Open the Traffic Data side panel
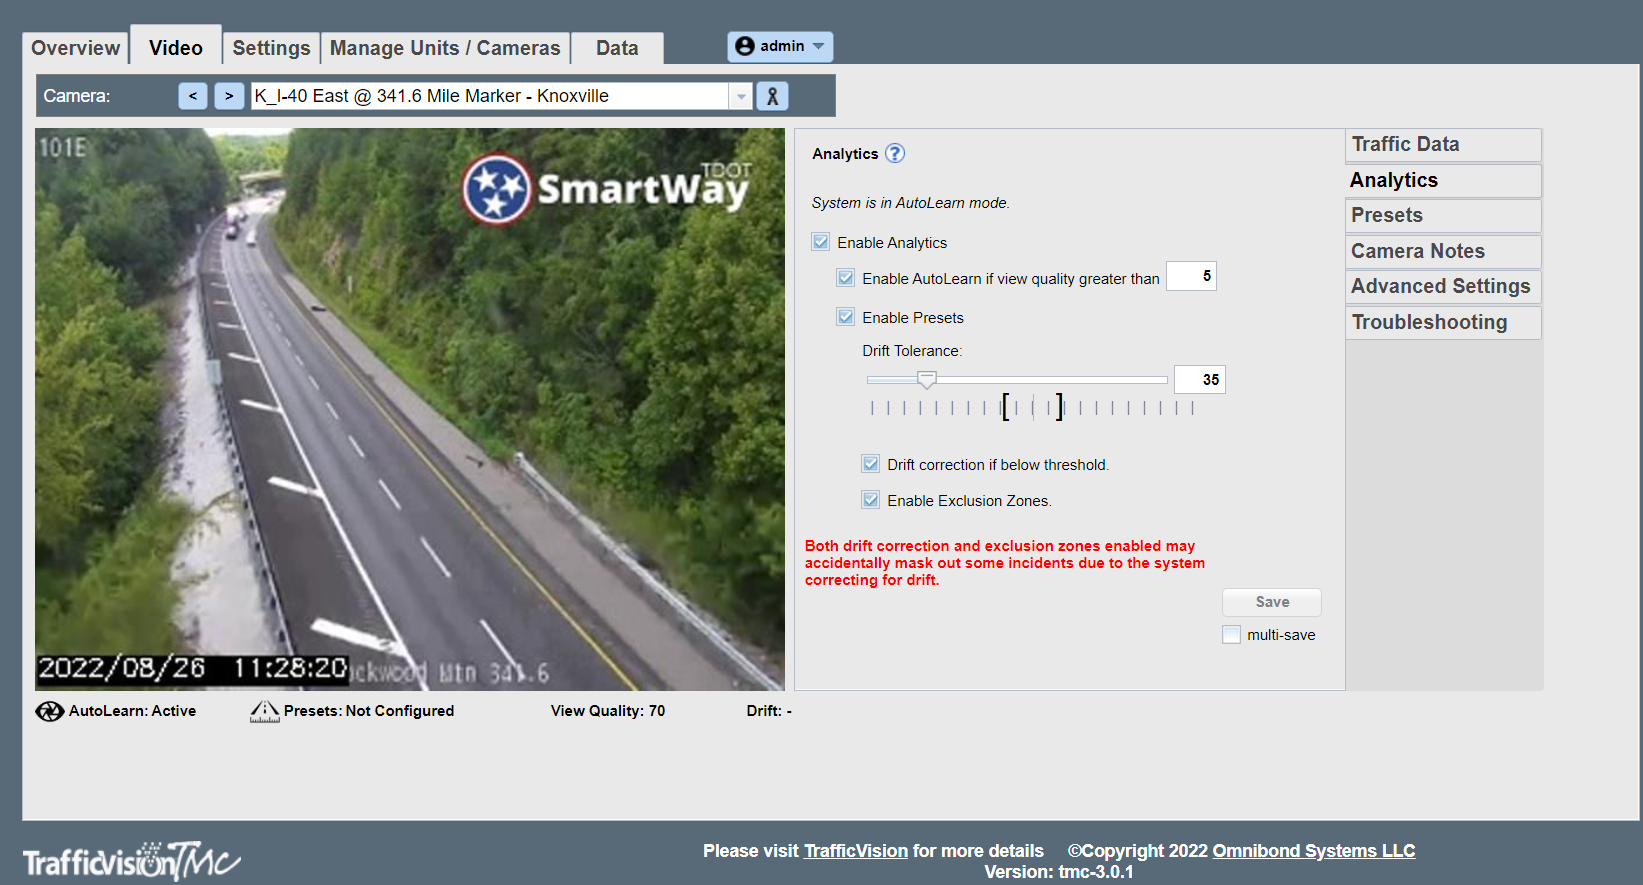1643x885 pixels. pyautogui.click(x=1443, y=145)
